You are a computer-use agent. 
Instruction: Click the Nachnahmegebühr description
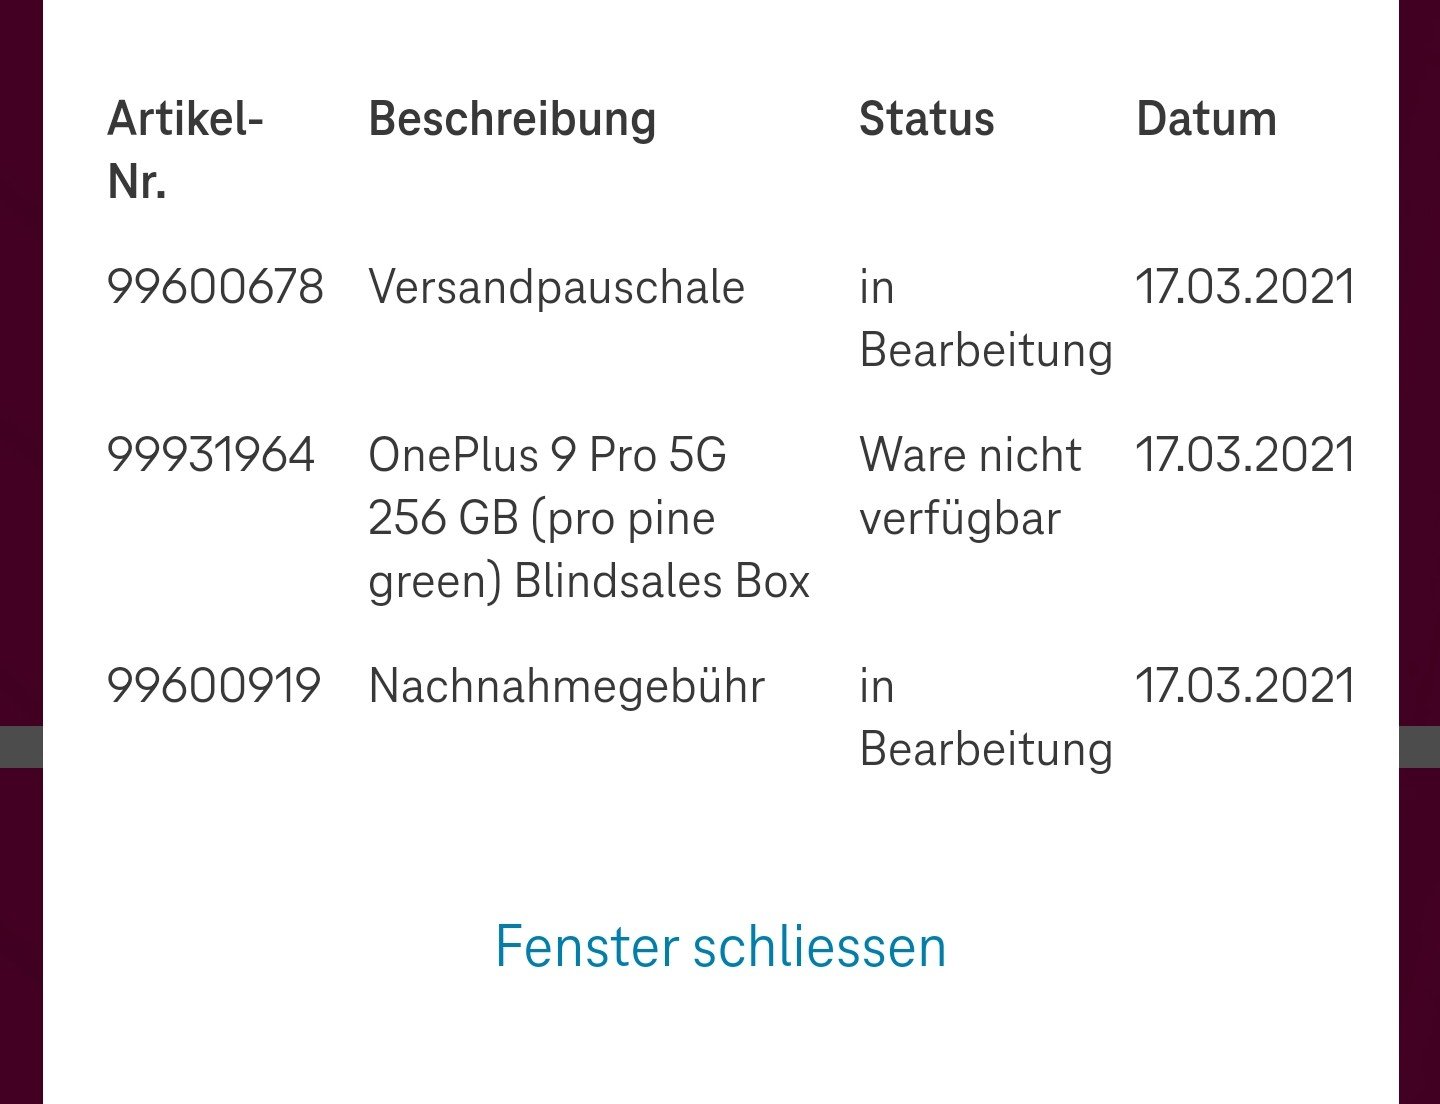(x=566, y=687)
